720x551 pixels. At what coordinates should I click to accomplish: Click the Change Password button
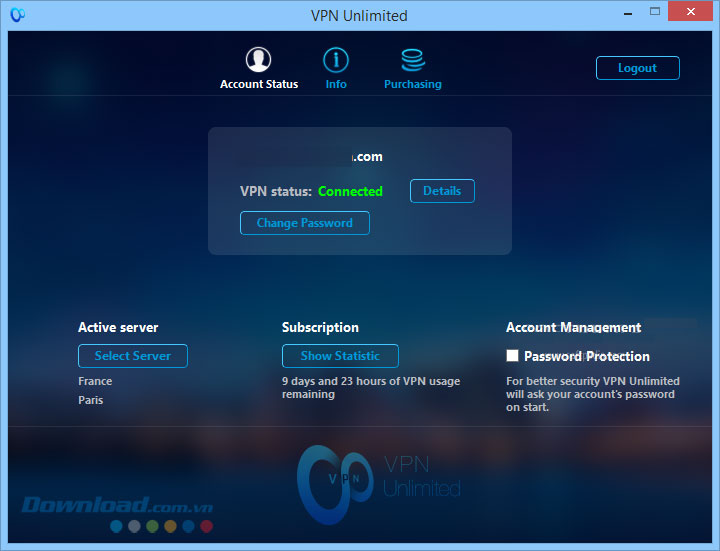click(305, 223)
